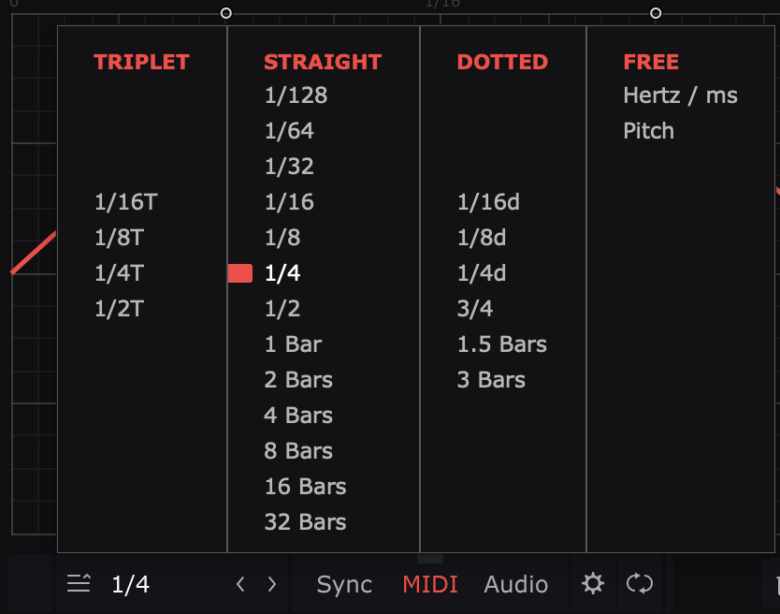Choose 32 Bars rate
The width and height of the screenshot is (780, 614).
click(x=305, y=522)
